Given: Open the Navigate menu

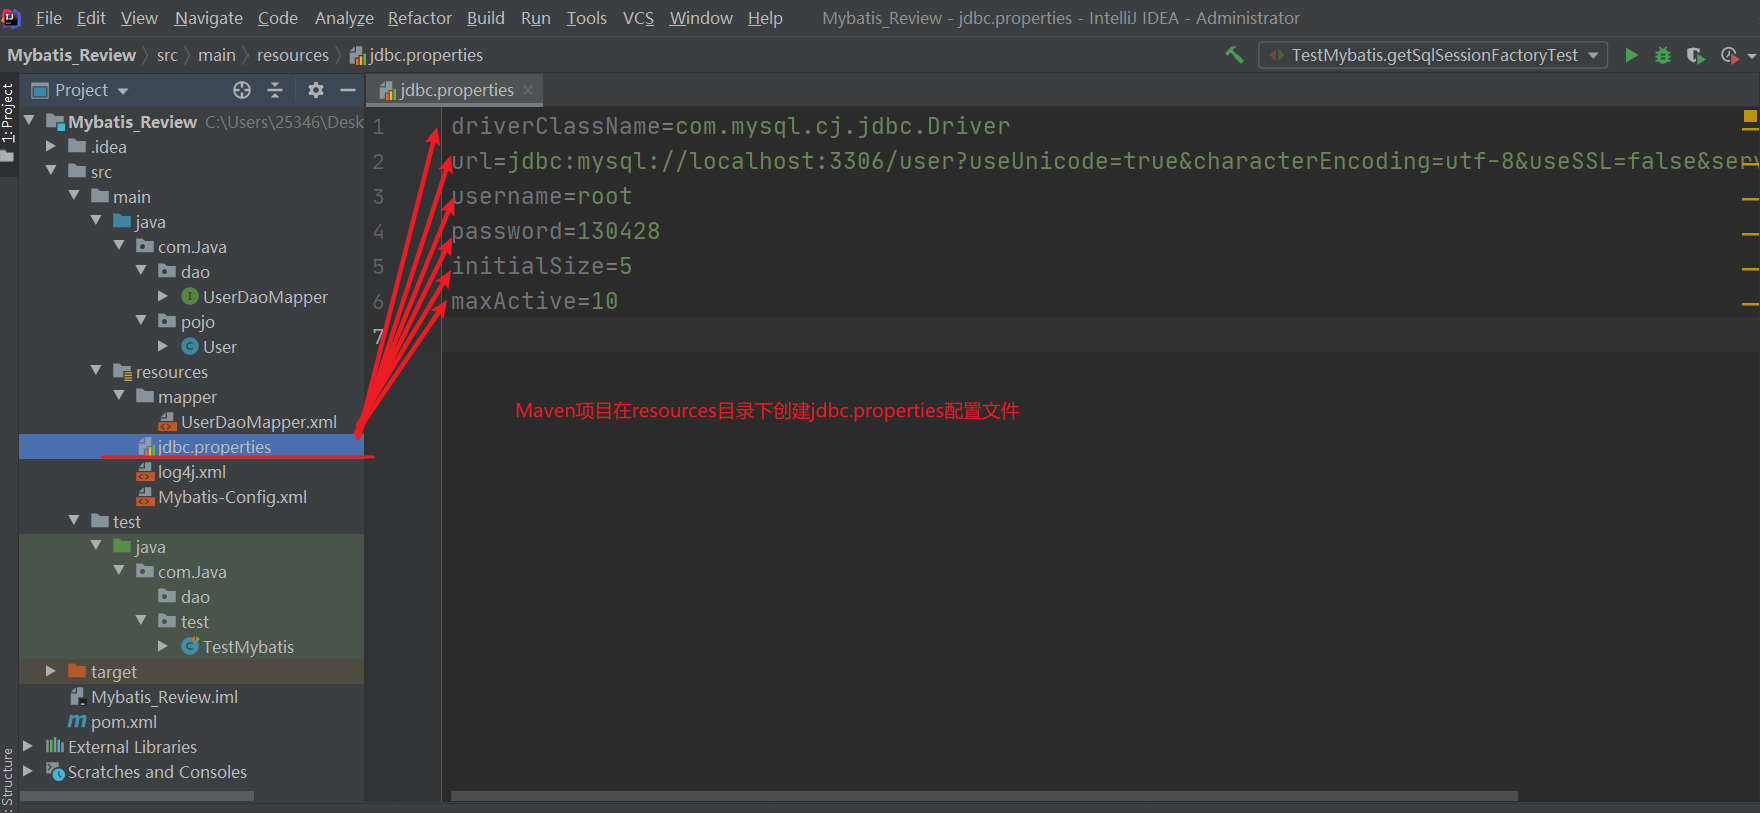Looking at the screenshot, I should (x=208, y=18).
